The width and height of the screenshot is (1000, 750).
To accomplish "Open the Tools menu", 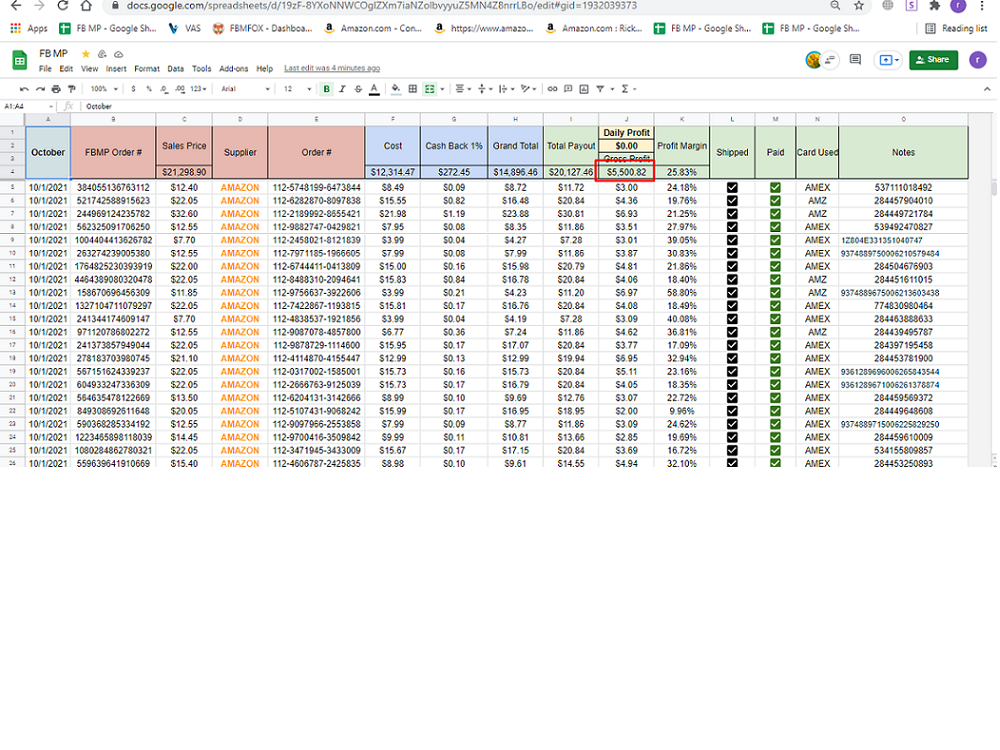I will click(x=202, y=69).
